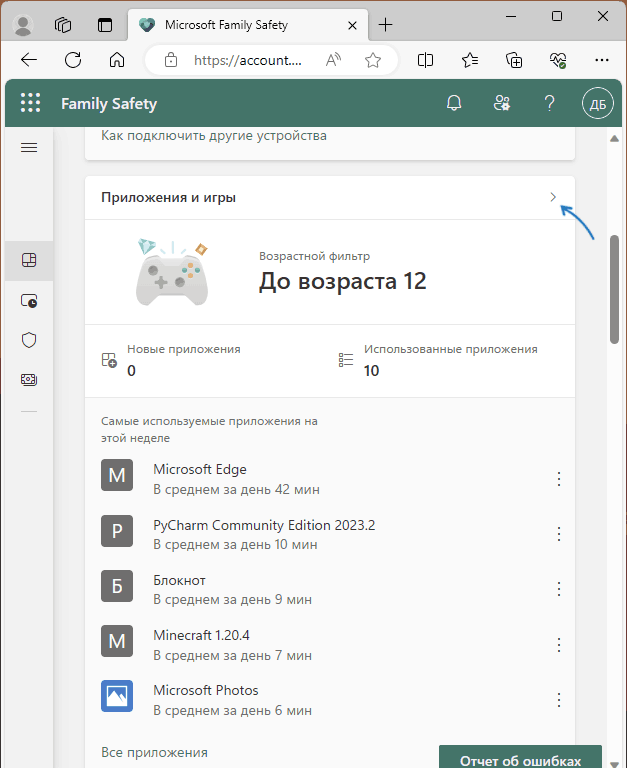The height and width of the screenshot is (768, 627).
Task: Open options menu for Microsoft Edge
Action: (558, 479)
